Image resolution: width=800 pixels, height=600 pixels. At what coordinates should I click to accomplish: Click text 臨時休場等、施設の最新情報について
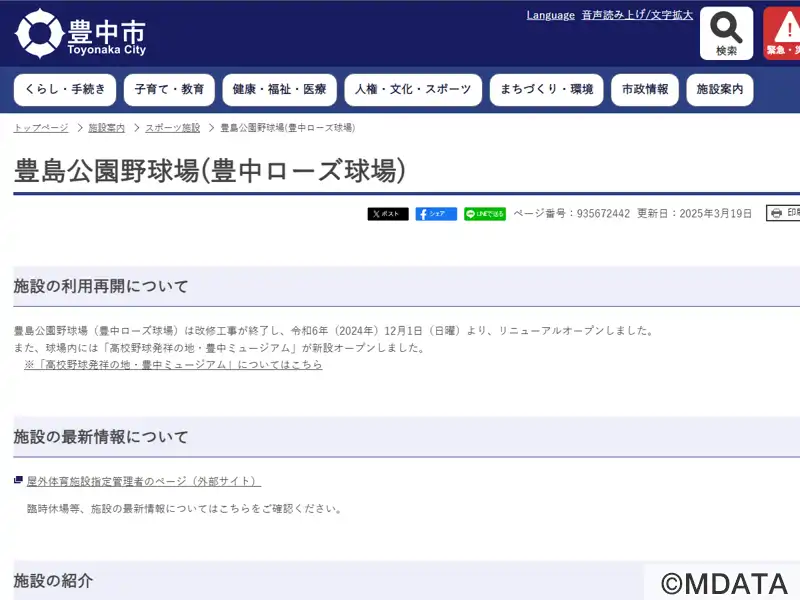click(116, 509)
